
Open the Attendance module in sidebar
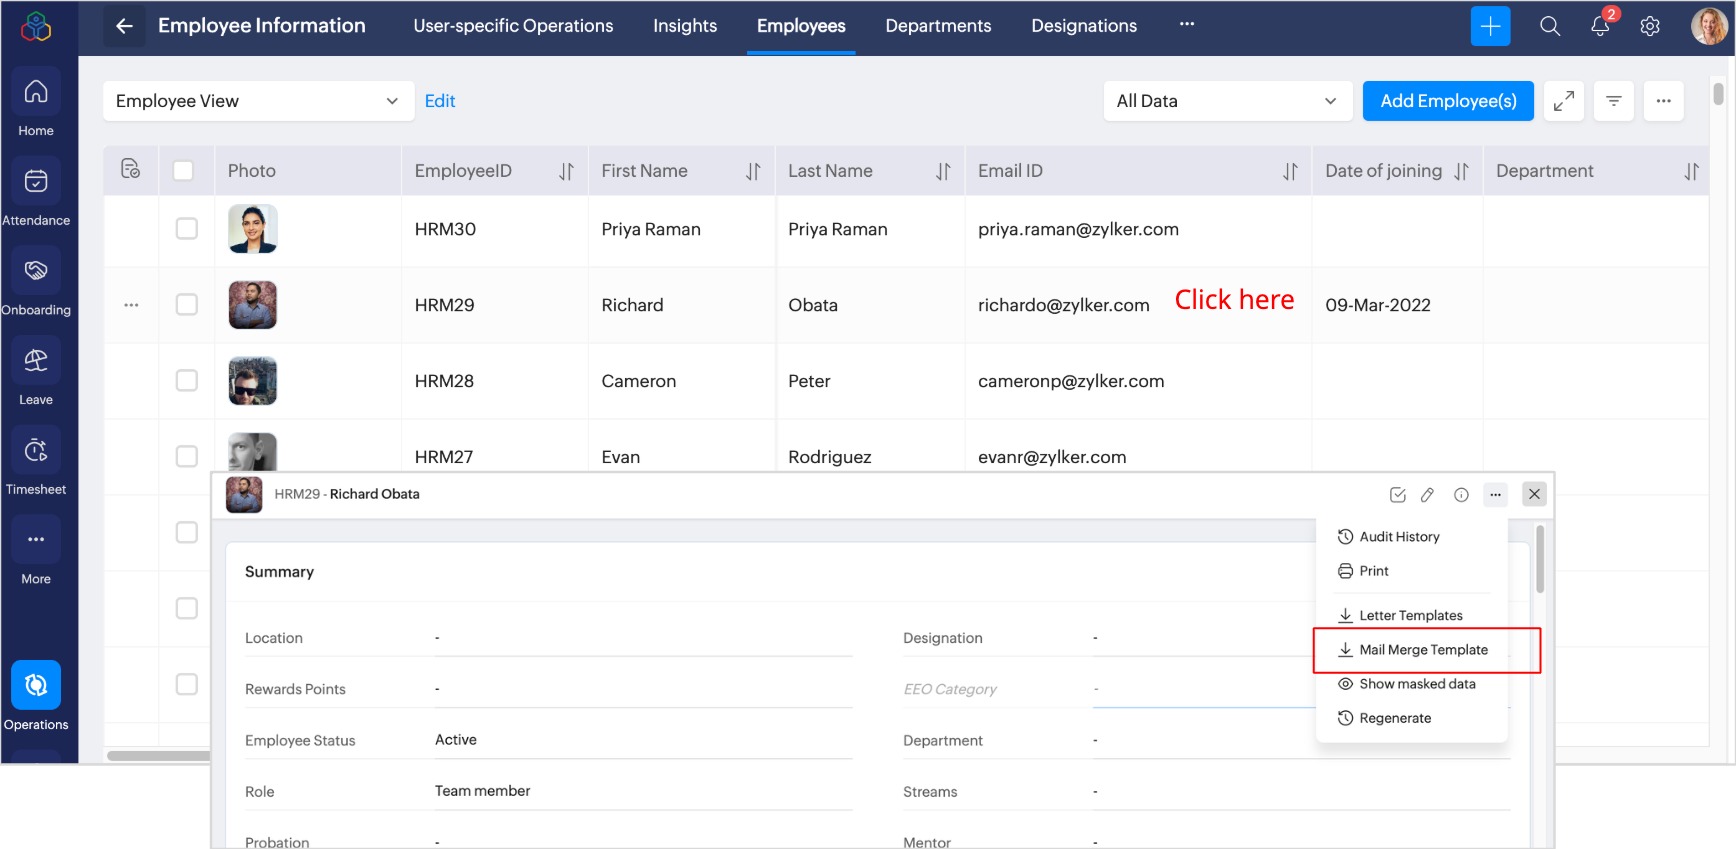36,192
